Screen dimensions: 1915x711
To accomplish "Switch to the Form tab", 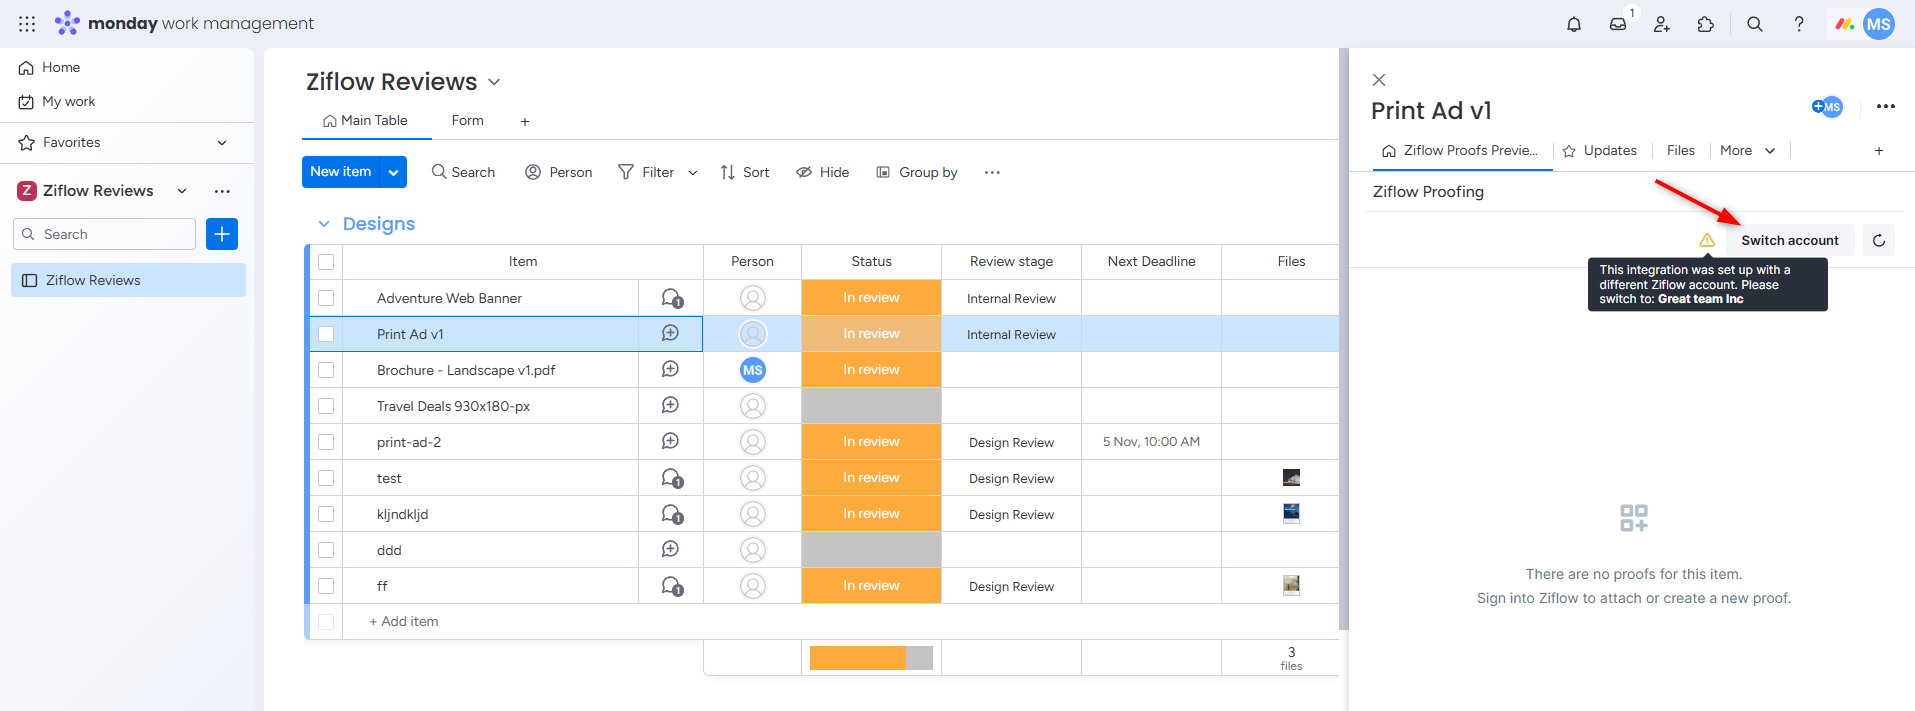I will pos(467,121).
